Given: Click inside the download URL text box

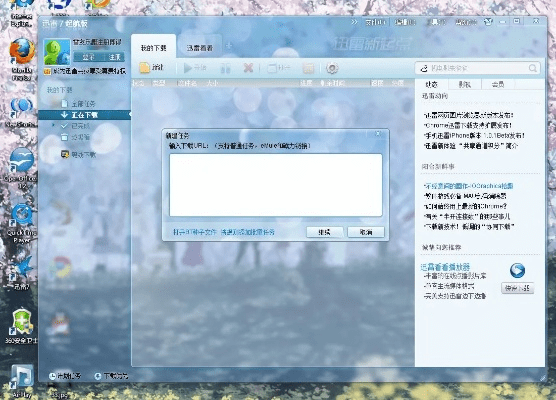Looking at the screenshot, I should 276,185.
